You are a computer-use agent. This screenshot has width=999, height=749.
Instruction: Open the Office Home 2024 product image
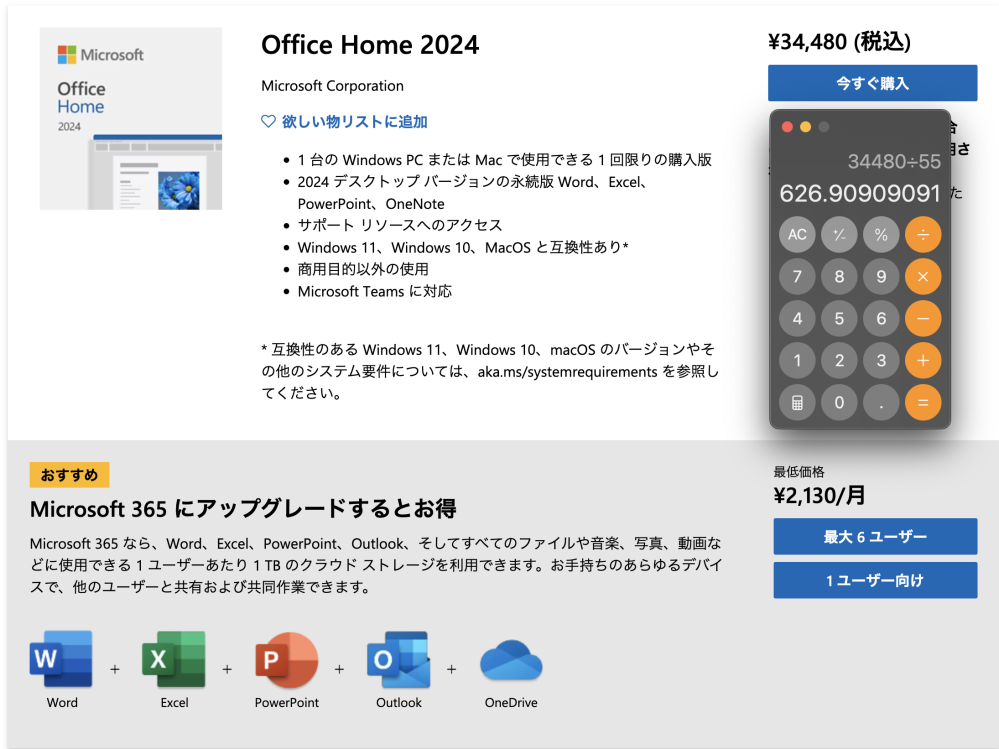tap(131, 118)
